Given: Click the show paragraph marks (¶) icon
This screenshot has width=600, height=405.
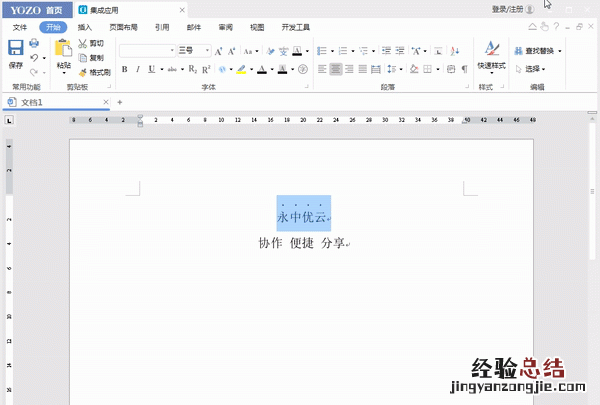Looking at the screenshot, I should 464,69.
